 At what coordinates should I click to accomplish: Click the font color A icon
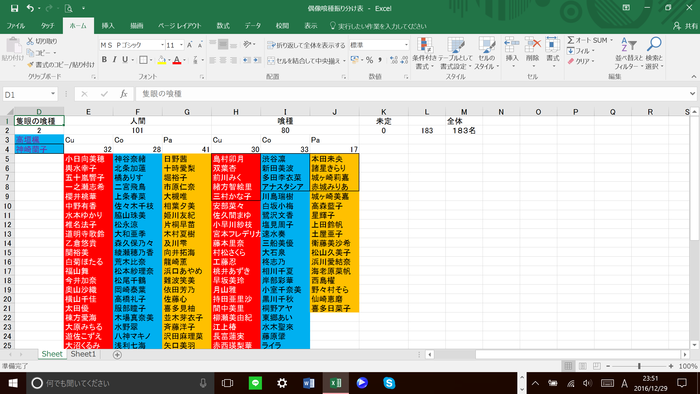pos(177,60)
